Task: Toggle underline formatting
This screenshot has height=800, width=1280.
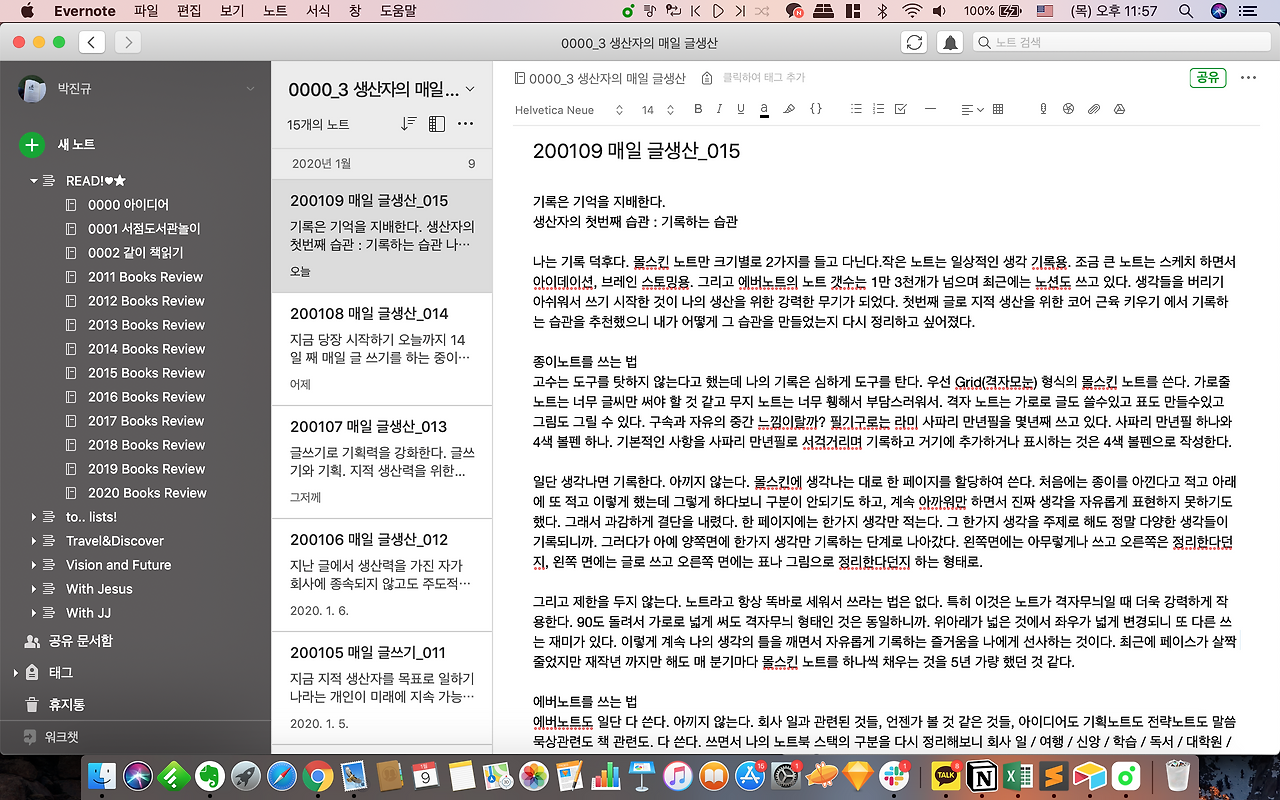Action: coord(739,109)
